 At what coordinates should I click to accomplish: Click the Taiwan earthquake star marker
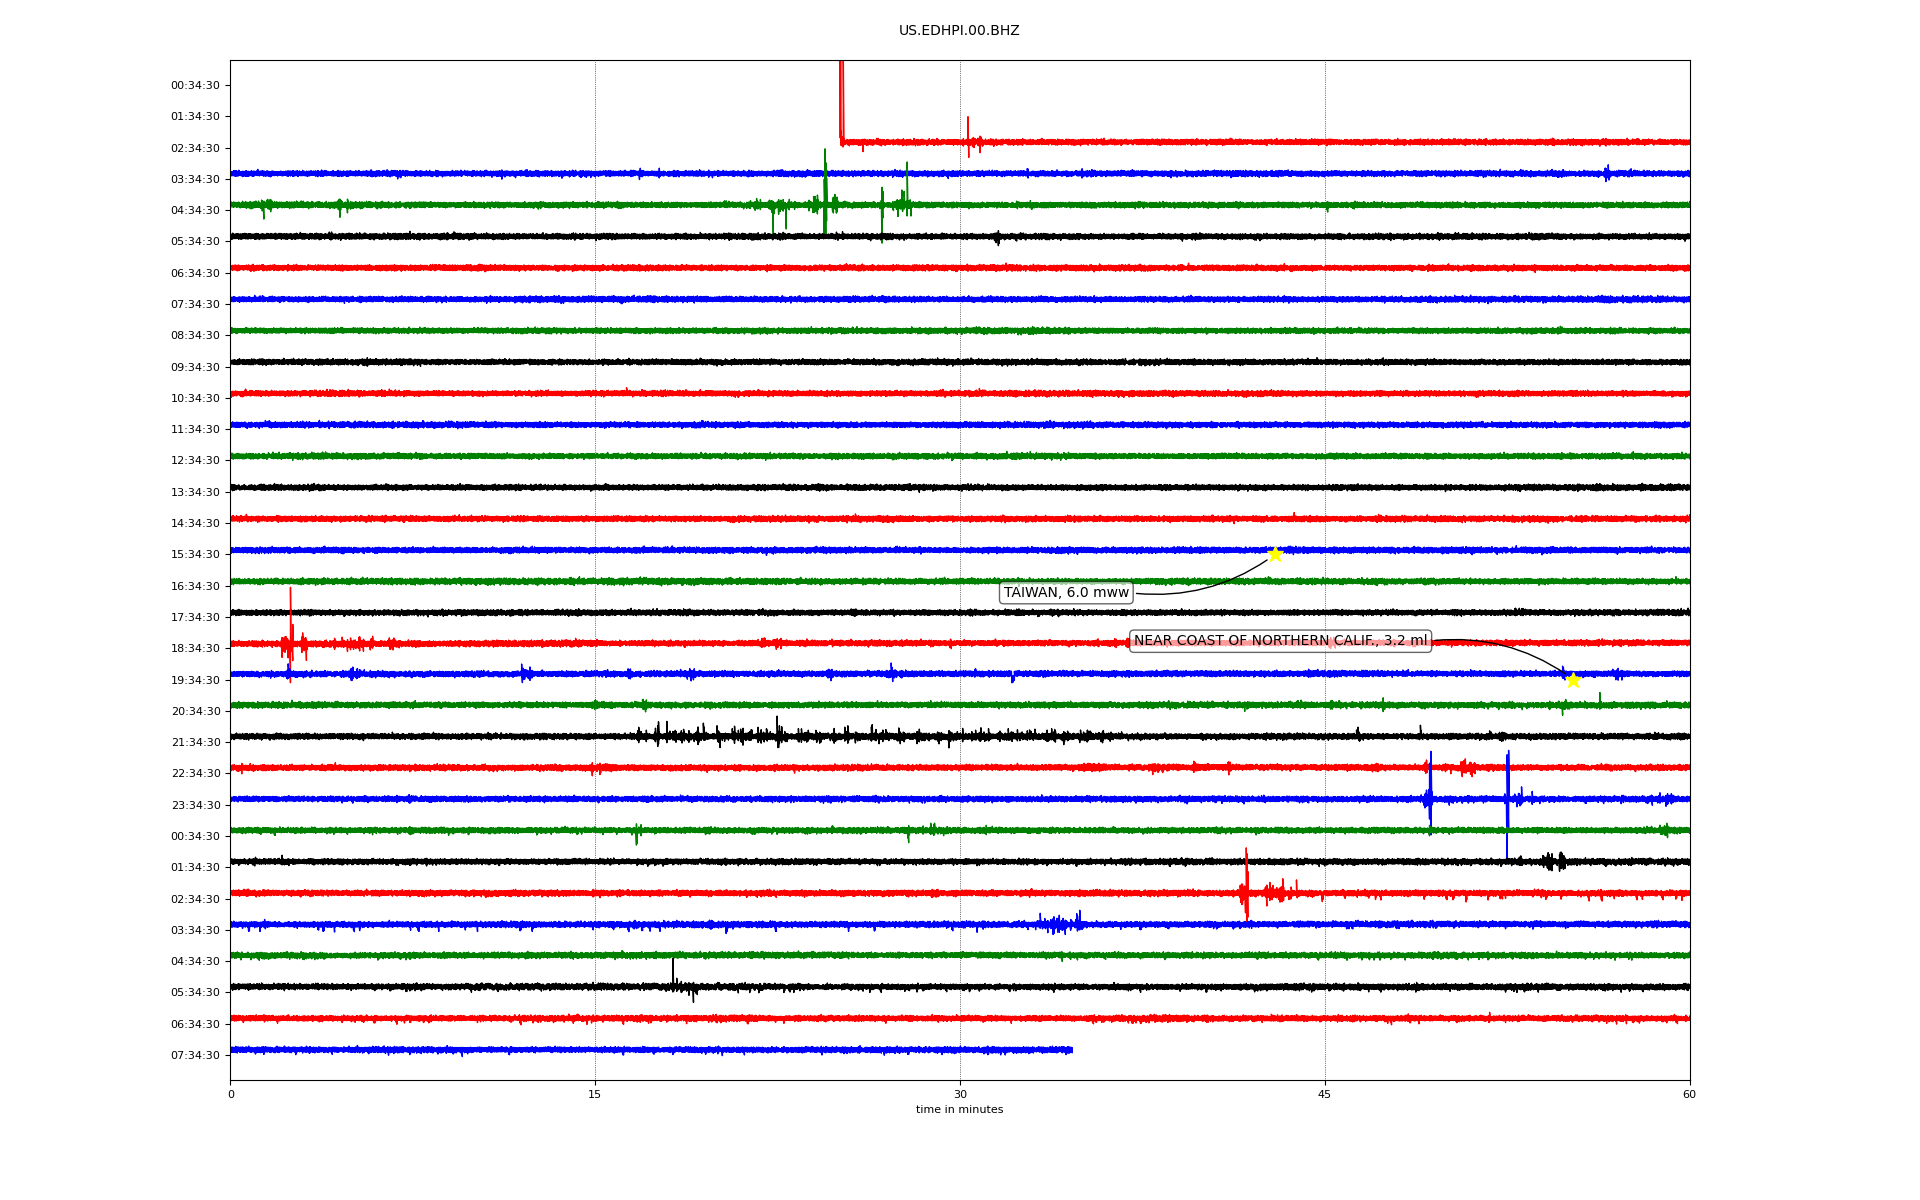(x=1275, y=554)
